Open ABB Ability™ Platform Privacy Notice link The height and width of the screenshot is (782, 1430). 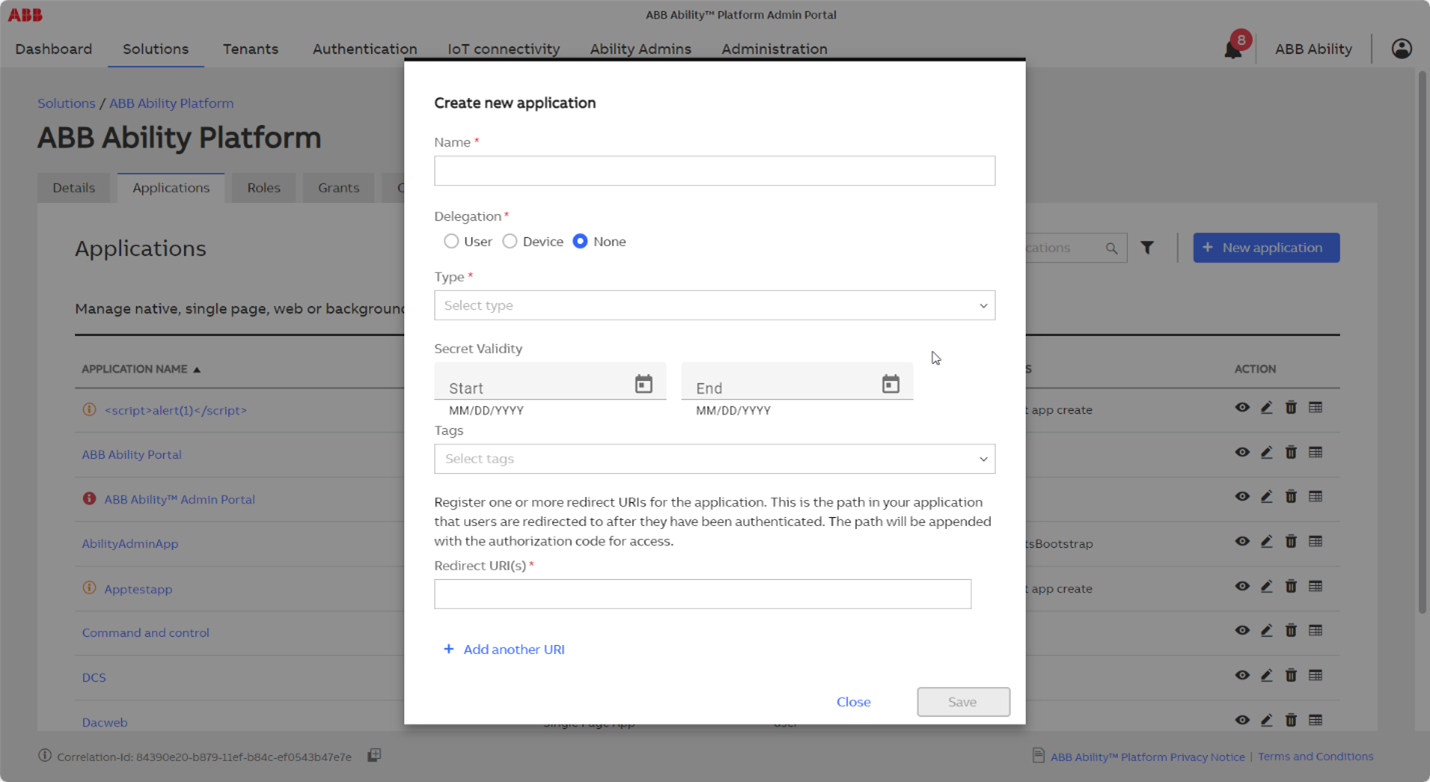1147,757
